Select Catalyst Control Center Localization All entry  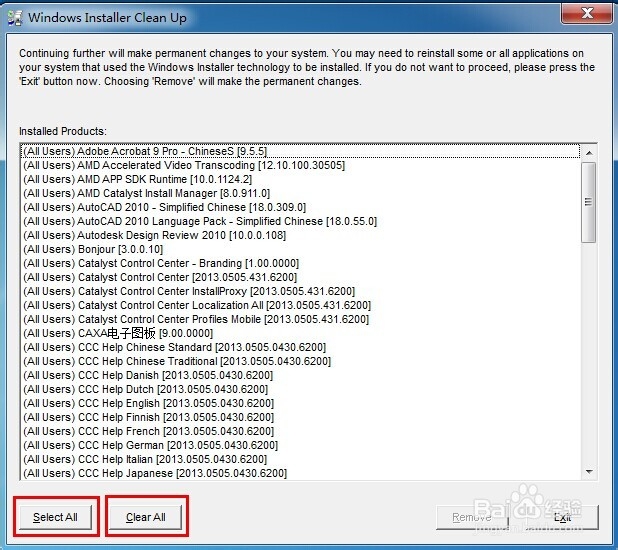(300, 305)
